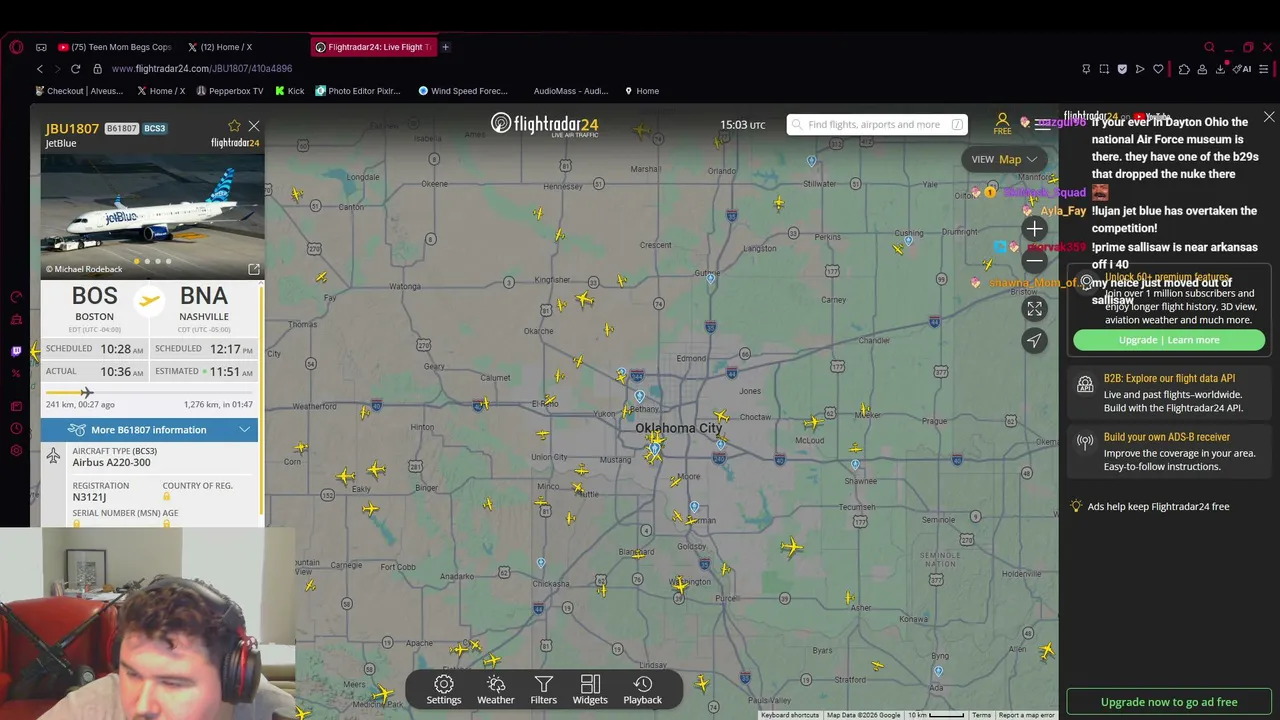Click the heart bookmark icon
The image size is (1280, 720).
(x=1158, y=69)
